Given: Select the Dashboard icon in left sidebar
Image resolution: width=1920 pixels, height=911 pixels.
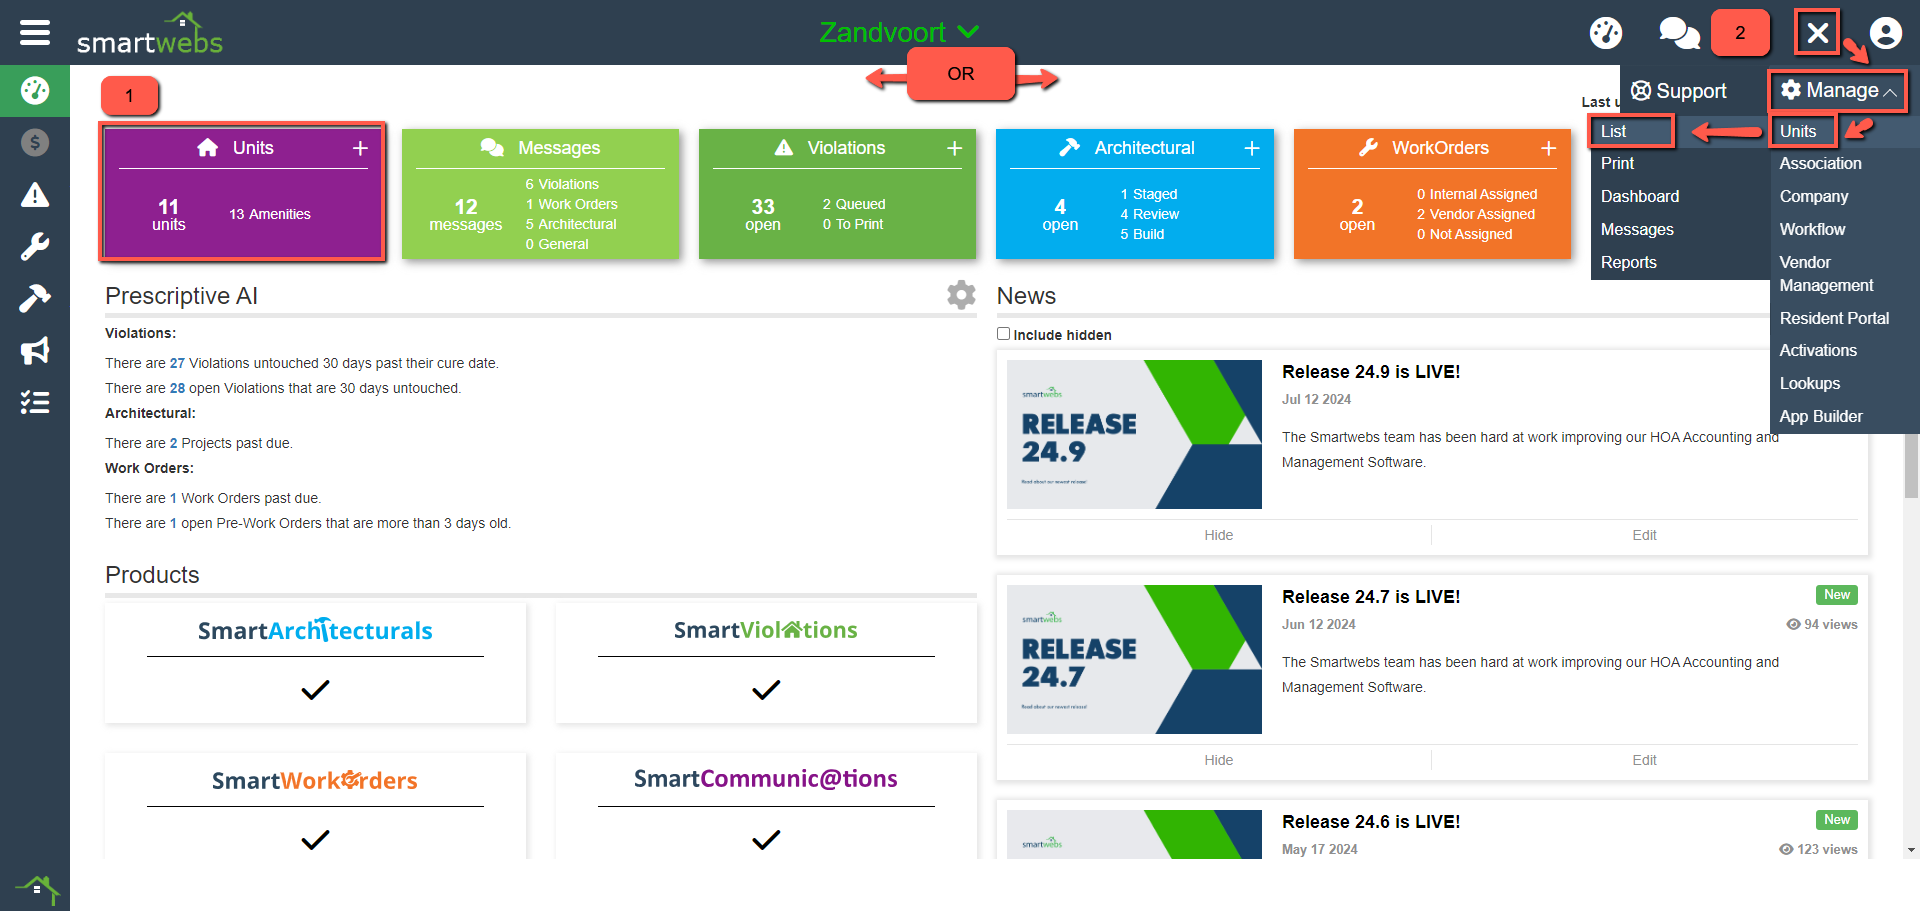Looking at the screenshot, I should [35, 91].
